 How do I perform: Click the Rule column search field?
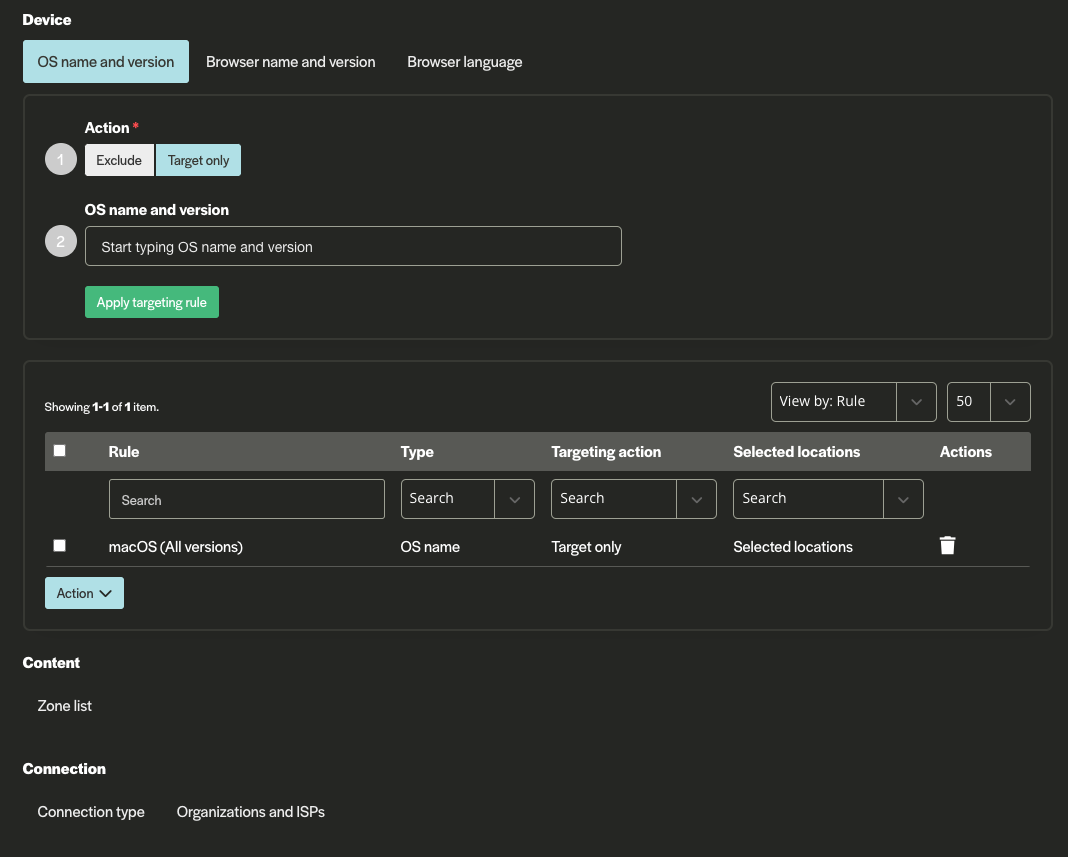(246, 499)
